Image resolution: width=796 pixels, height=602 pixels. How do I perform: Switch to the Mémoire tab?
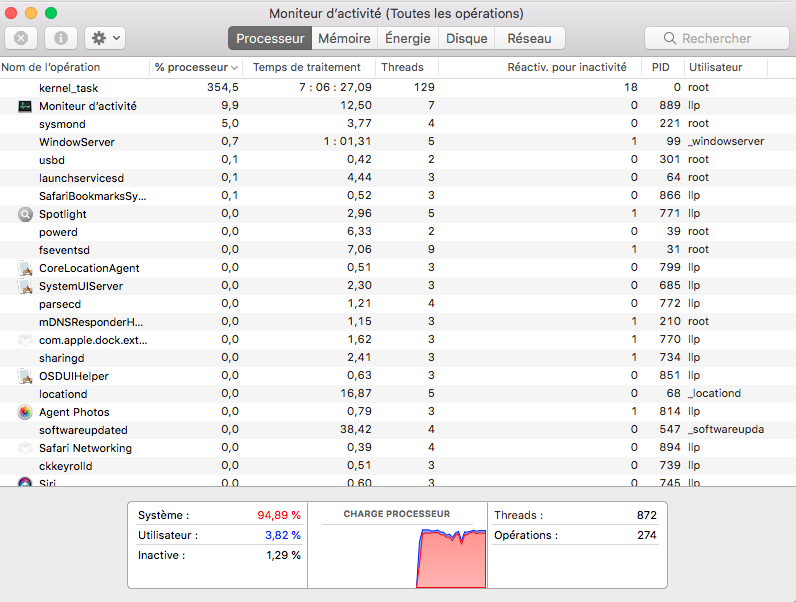(344, 38)
